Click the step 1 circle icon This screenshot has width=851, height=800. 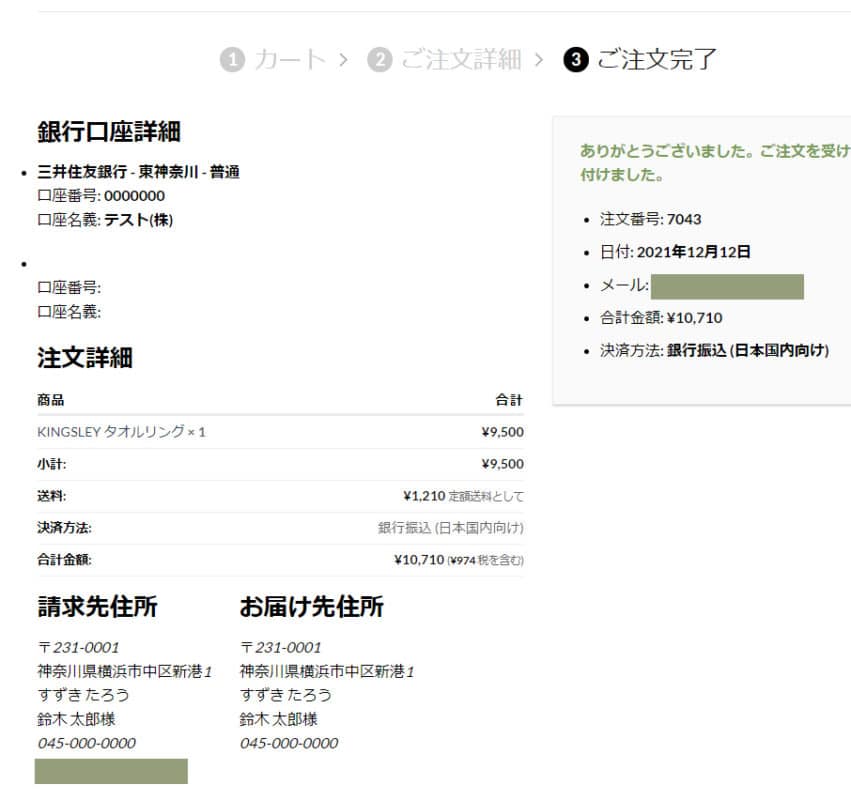232,60
